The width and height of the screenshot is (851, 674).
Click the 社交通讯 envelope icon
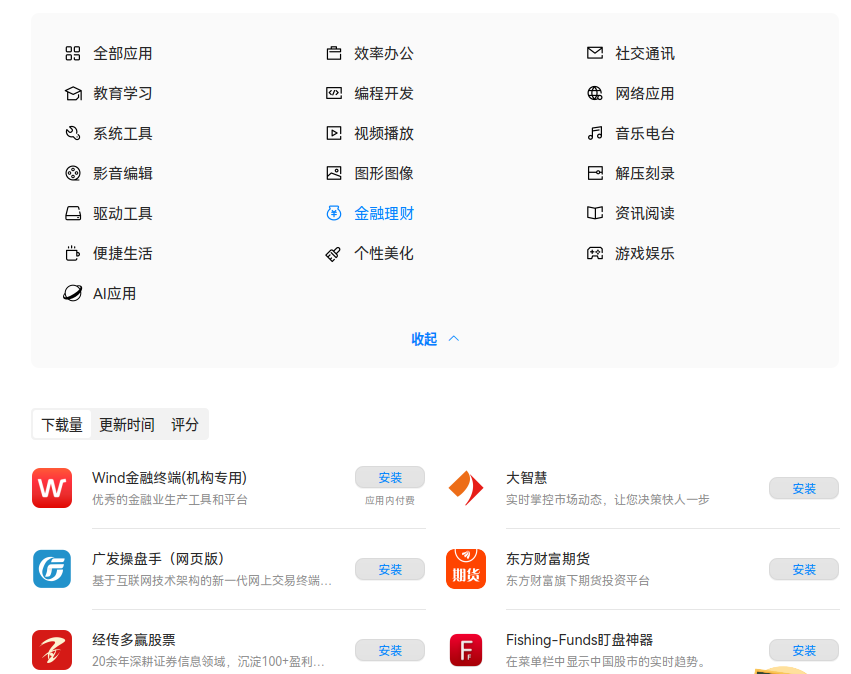(x=595, y=53)
